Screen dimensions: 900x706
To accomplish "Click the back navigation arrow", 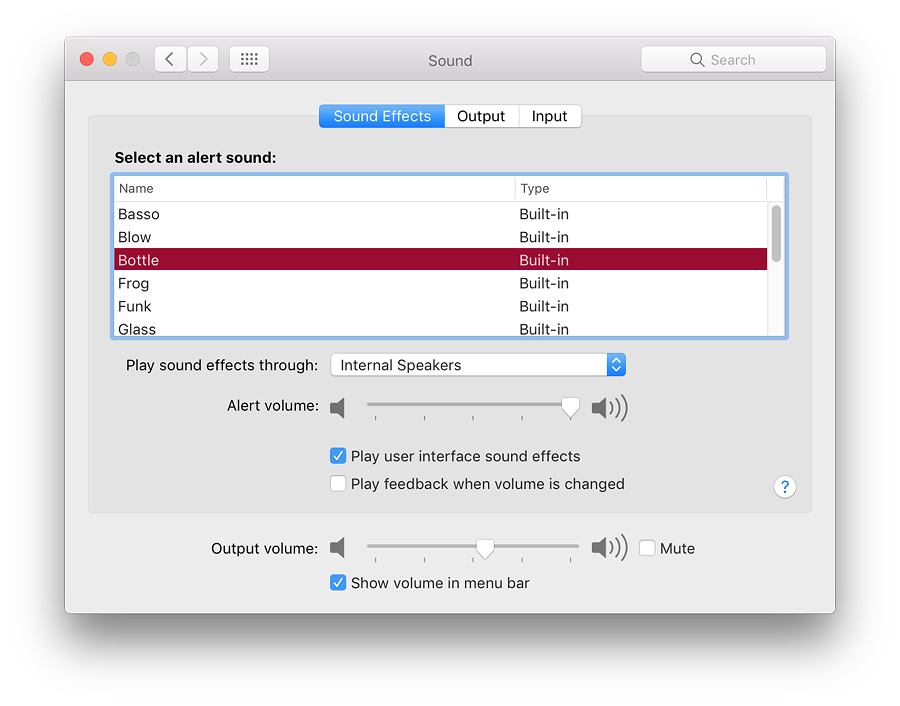I will (x=170, y=59).
